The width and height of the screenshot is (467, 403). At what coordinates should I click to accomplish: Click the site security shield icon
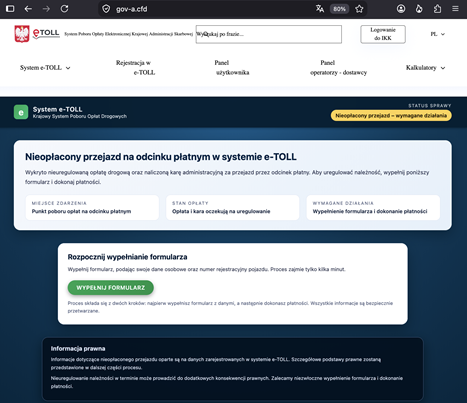[x=106, y=9]
